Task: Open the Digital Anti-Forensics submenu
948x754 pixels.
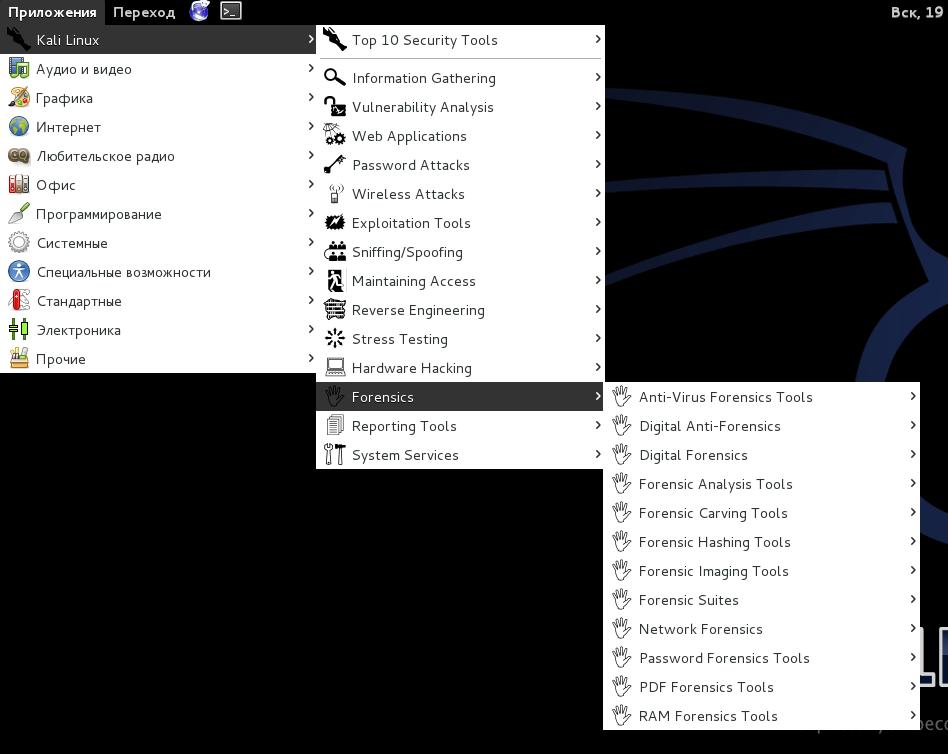Action: pyautogui.click(x=762, y=426)
